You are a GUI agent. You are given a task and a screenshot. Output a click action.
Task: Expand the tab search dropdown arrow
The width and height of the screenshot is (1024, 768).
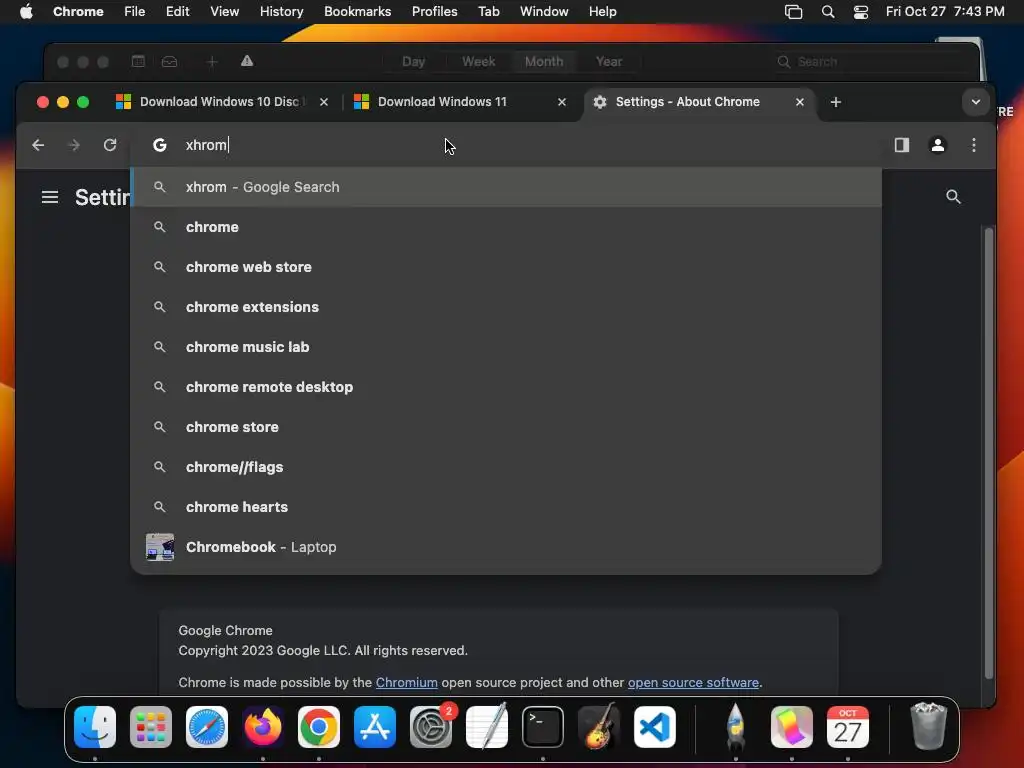tap(976, 102)
